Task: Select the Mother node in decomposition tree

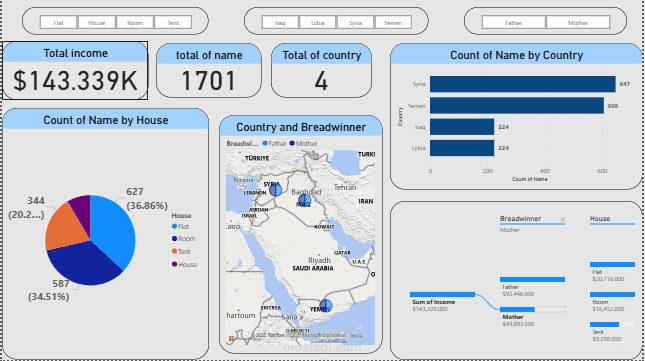Action: [x=532, y=310]
